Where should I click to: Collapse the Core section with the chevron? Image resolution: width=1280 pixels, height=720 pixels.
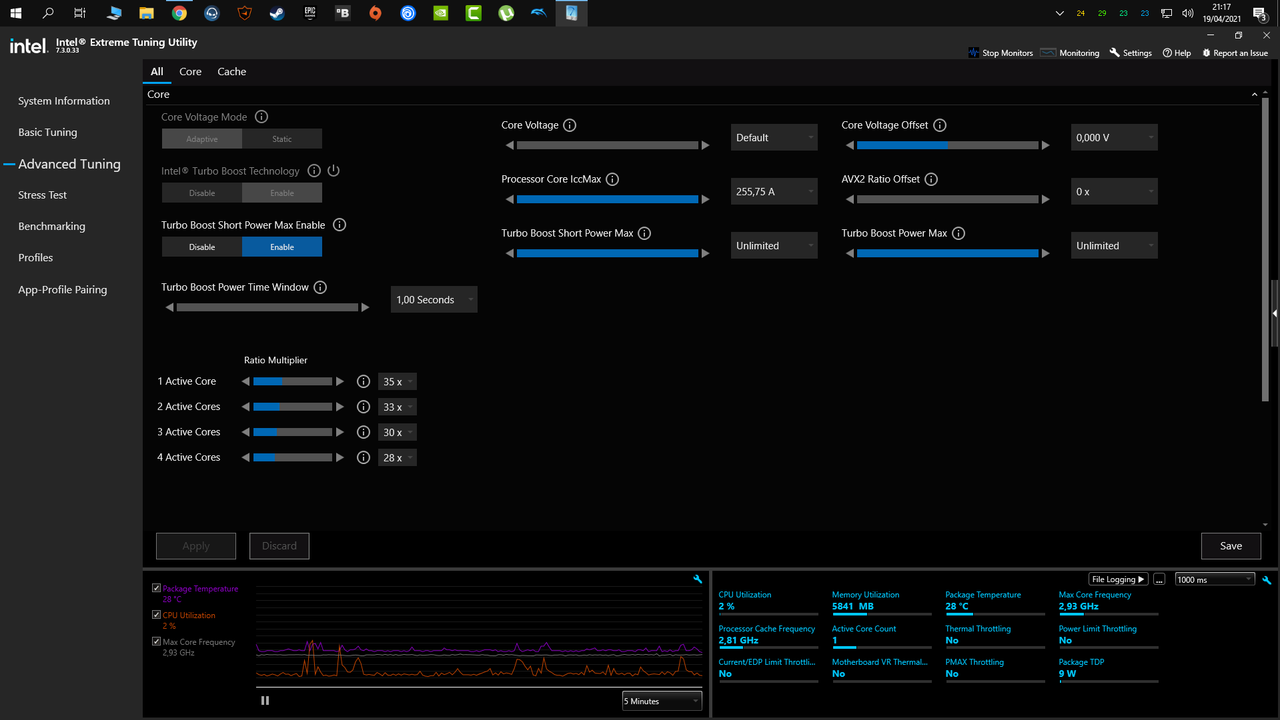pos(1255,94)
